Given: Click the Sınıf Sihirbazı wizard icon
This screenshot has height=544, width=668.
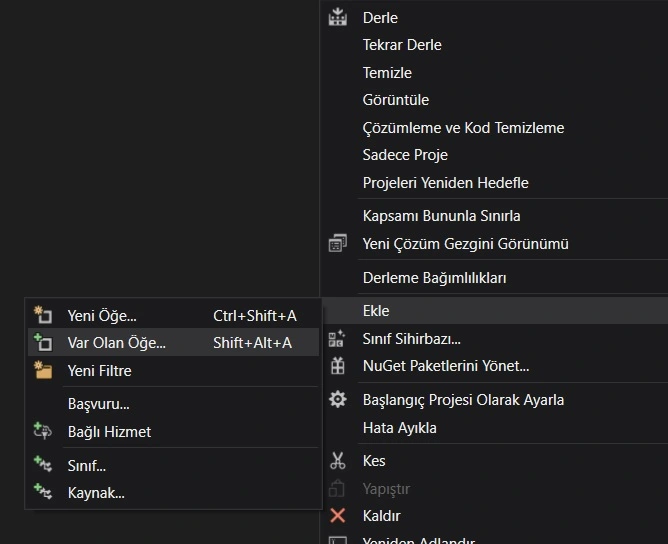Looking at the screenshot, I should [x=338, y=339].
